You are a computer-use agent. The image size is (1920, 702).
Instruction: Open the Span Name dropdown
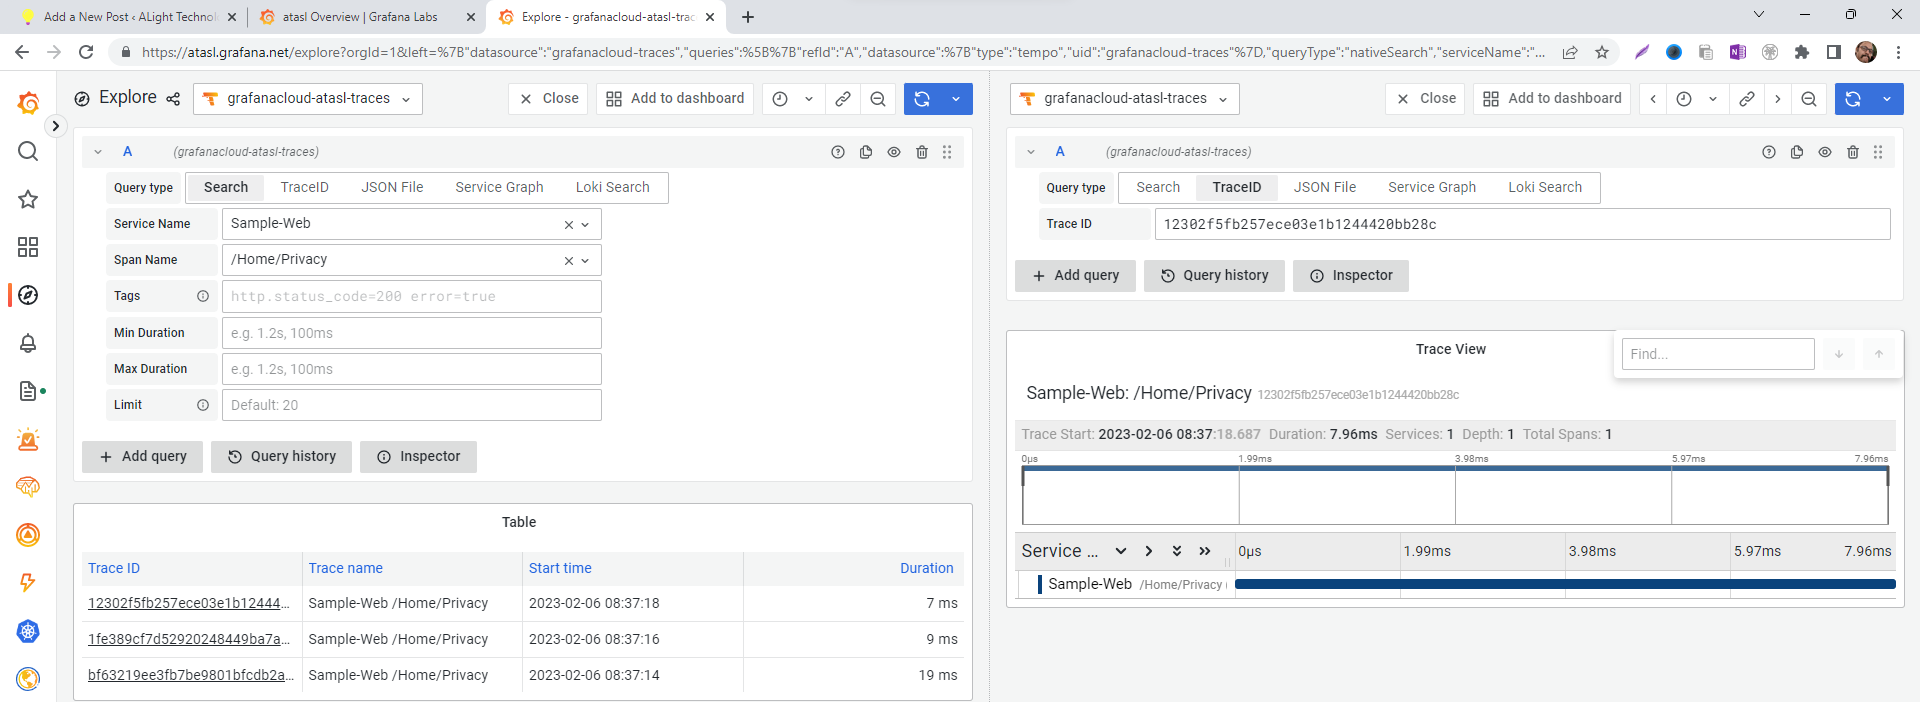pyautogui.click(x=585, y=261)
